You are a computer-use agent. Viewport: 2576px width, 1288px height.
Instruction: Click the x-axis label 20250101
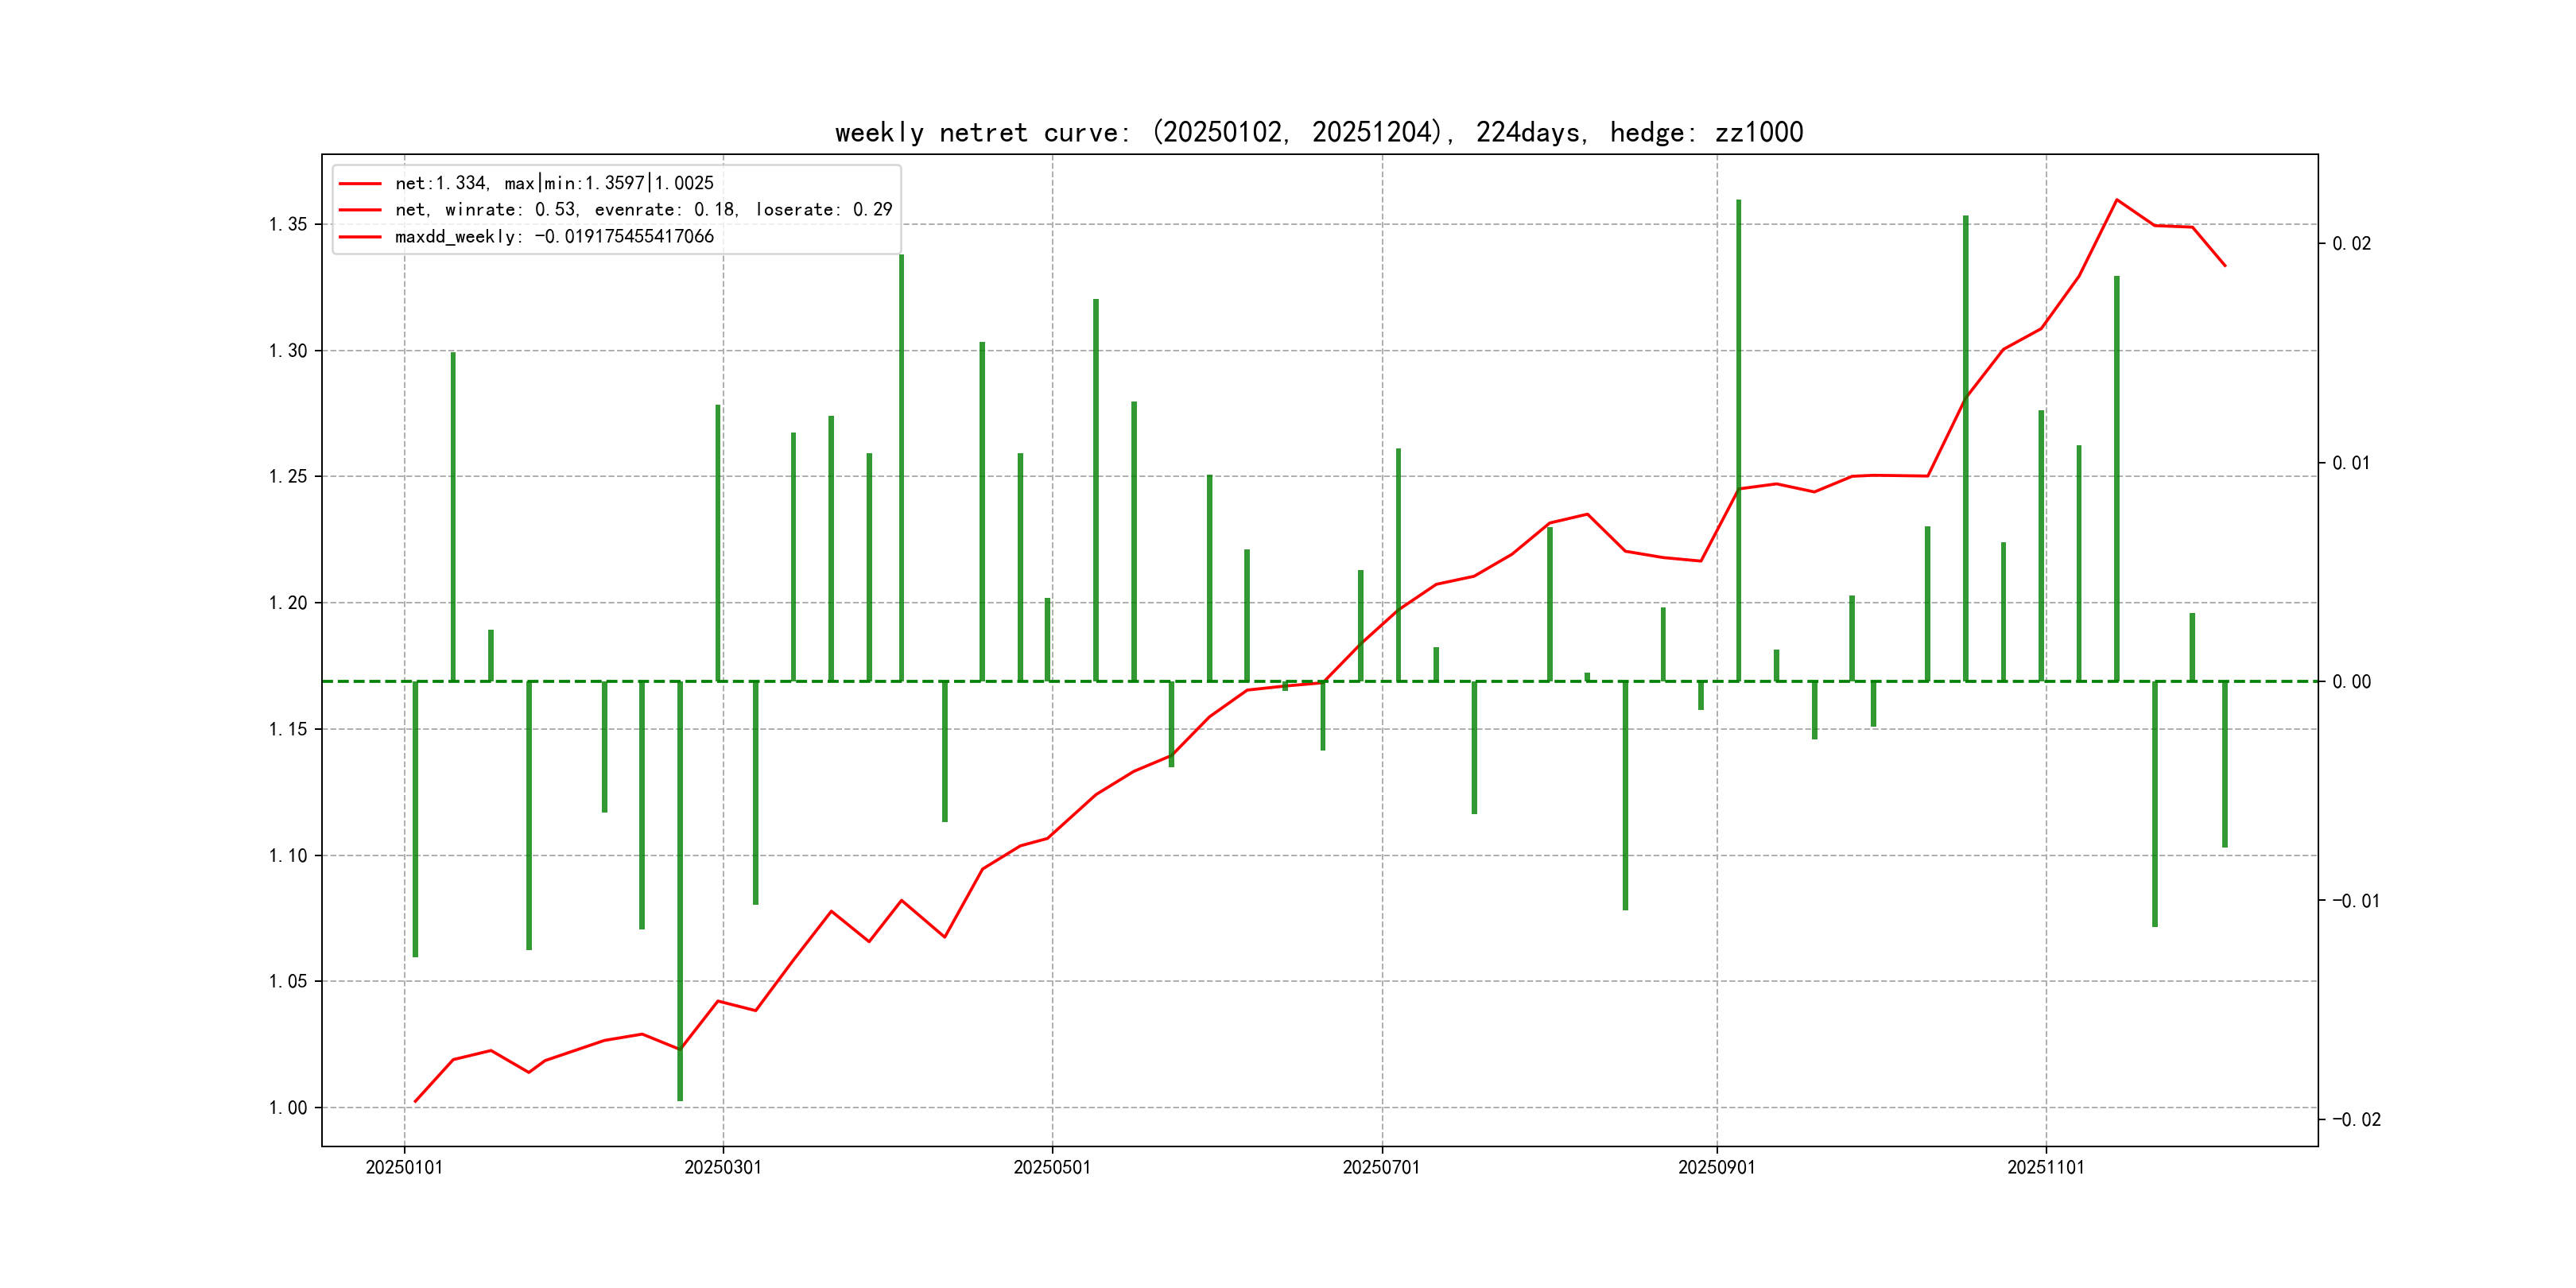click(x=404, y=1167)
